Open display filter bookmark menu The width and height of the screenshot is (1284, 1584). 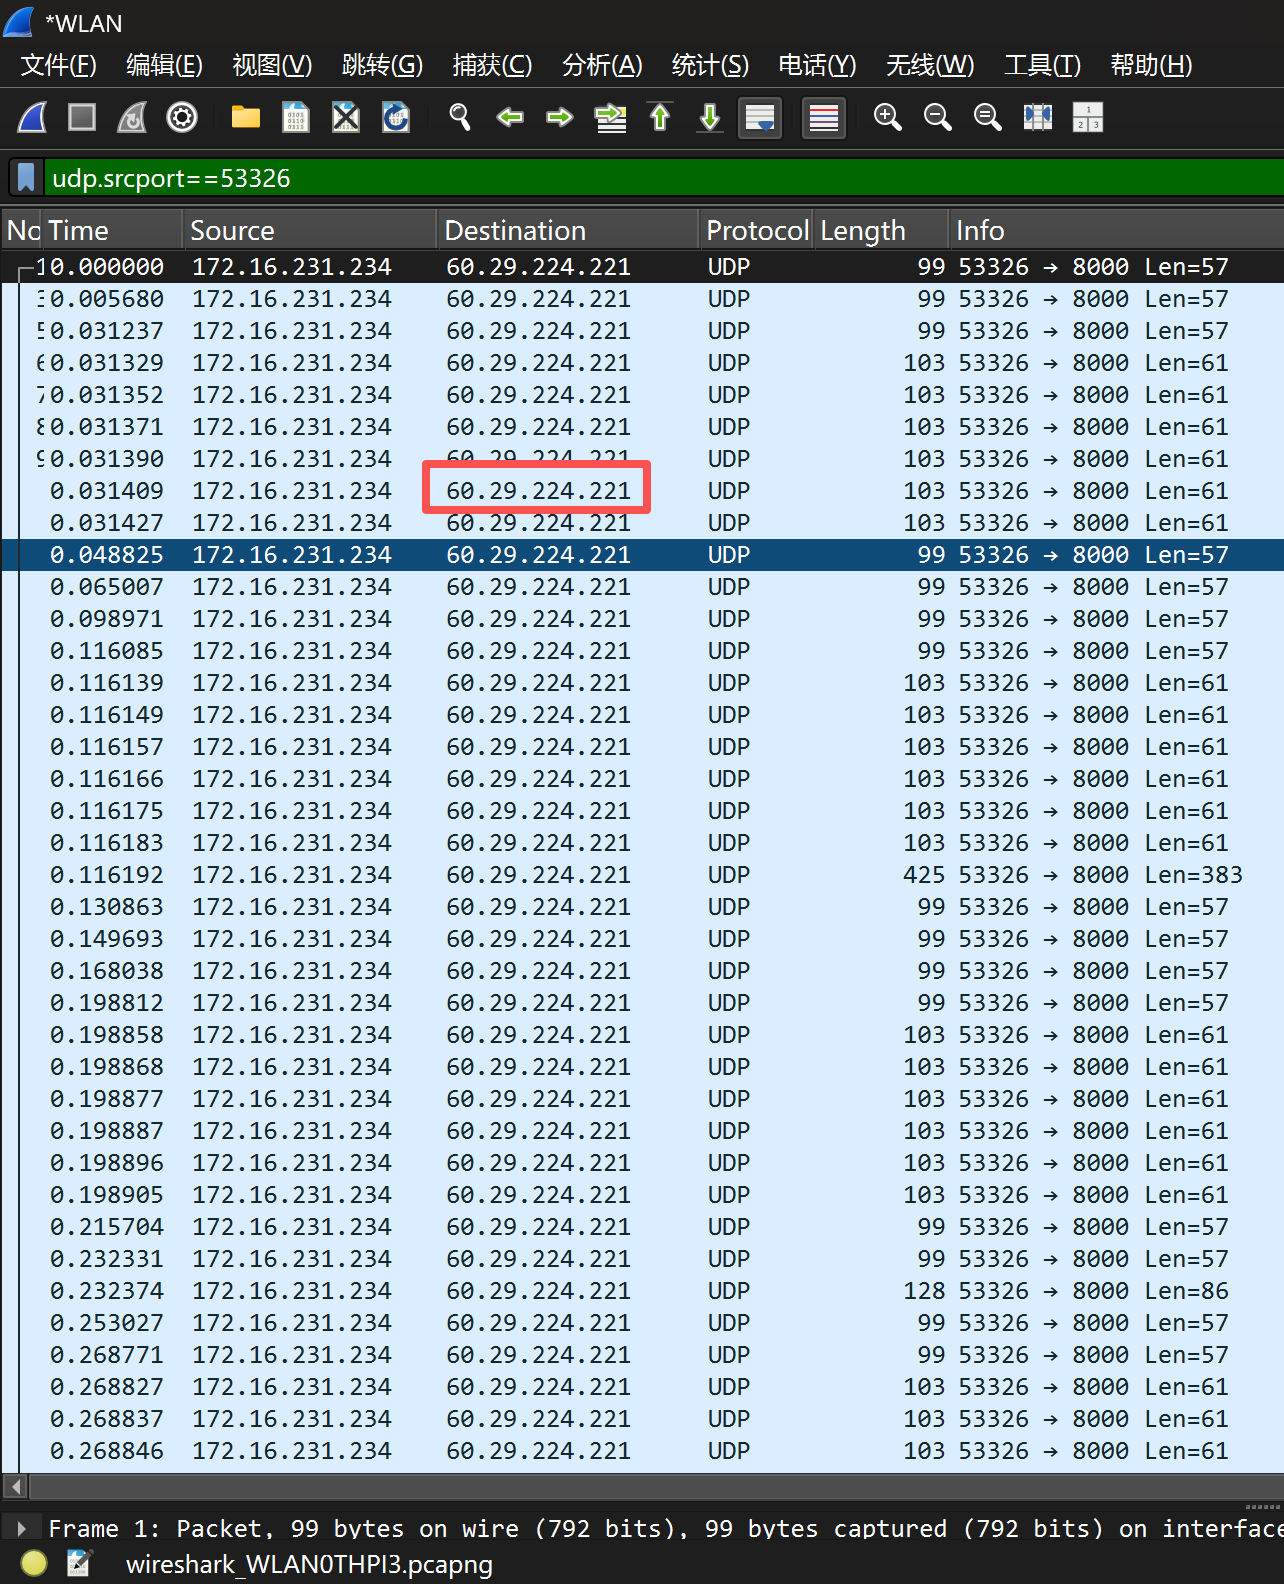27,178
